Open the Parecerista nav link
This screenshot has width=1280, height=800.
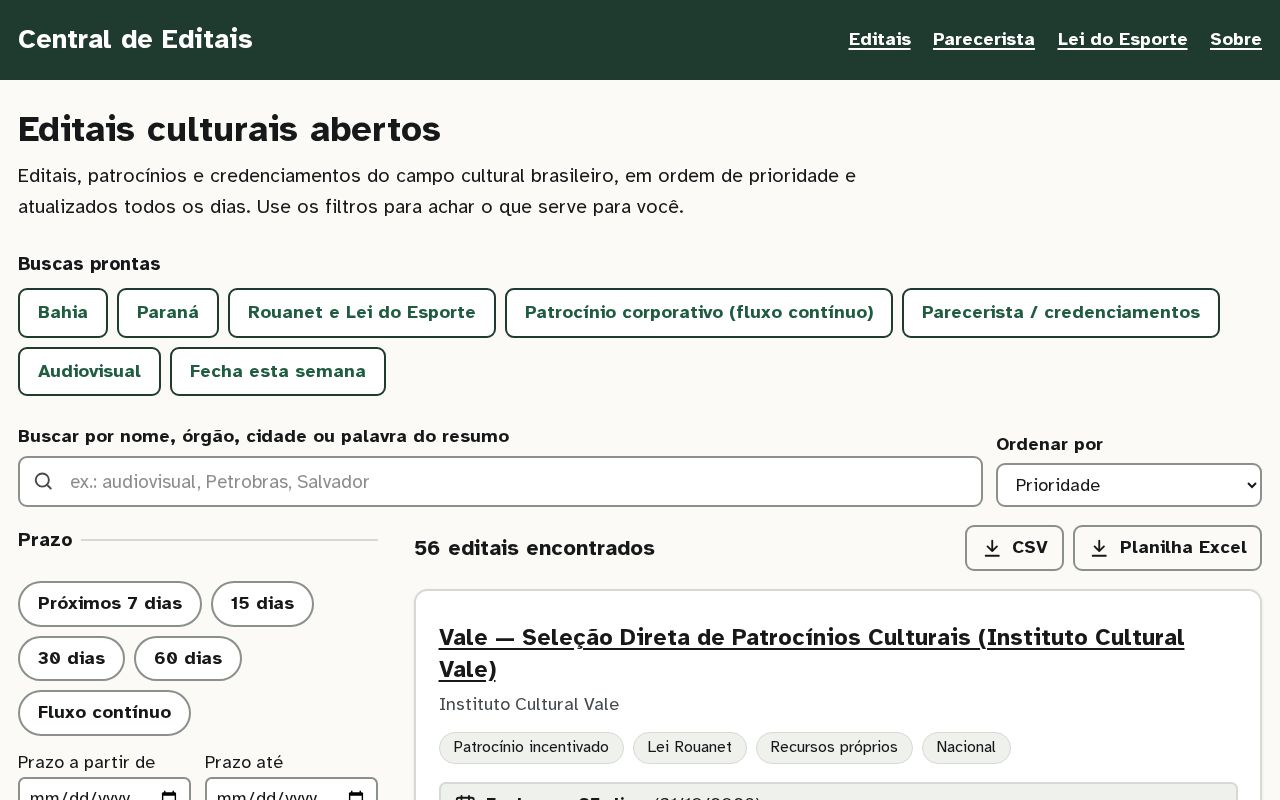point(984,40)
